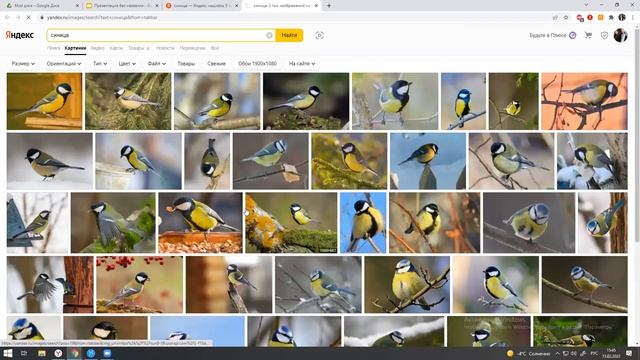The image size is (640, 360).
Task: Open the tit on lichen-covered mossy branch thumbnail
Action: tap(291, 223)
